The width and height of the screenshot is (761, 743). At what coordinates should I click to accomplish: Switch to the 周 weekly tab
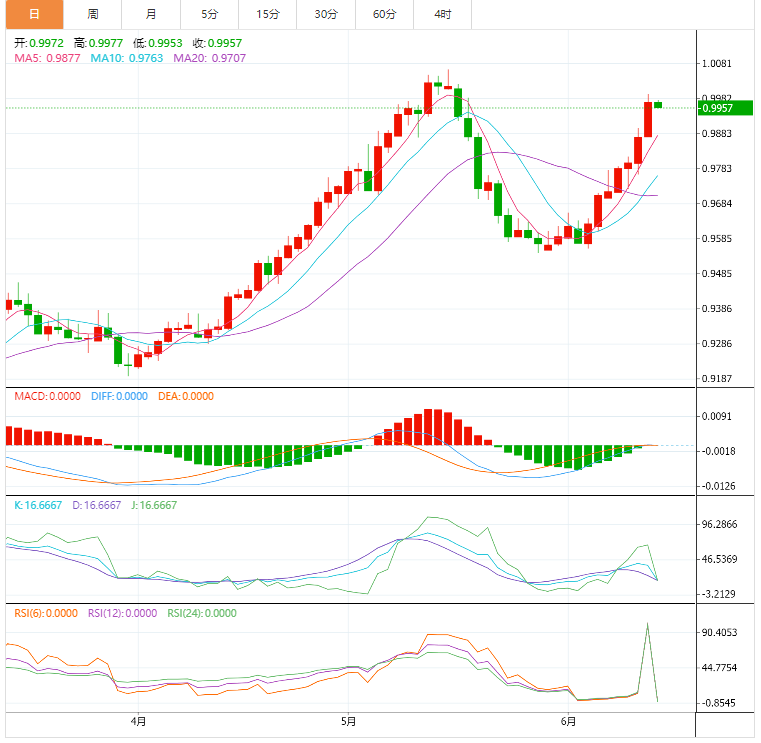tap(92, 14)
